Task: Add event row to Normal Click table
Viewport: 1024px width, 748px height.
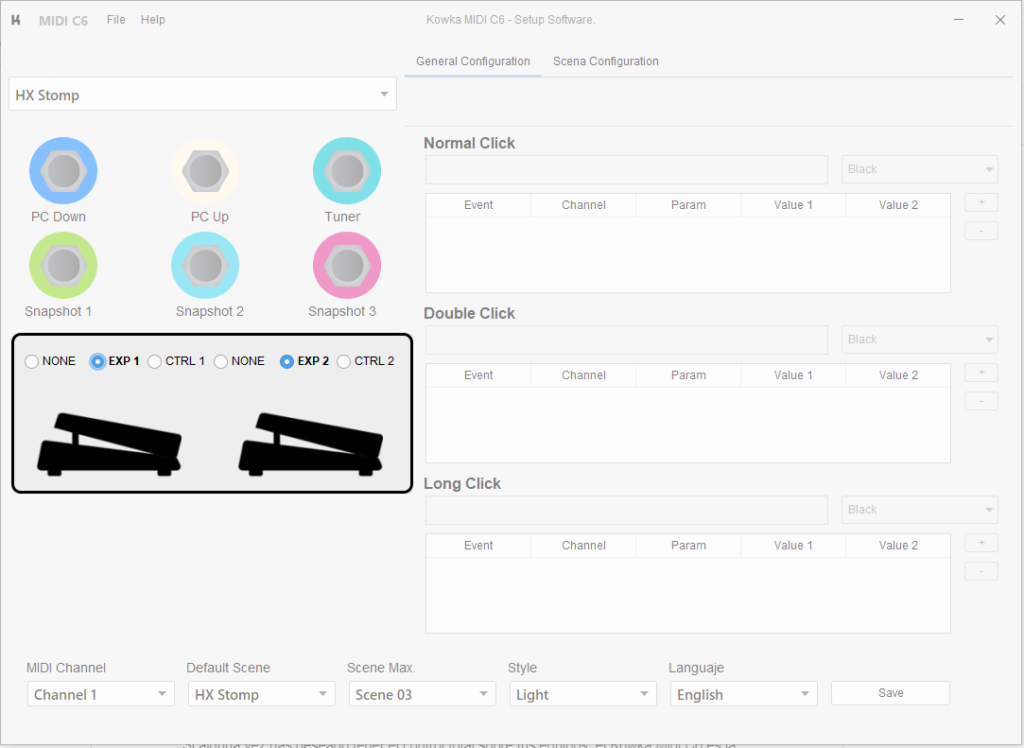Action: click(x=981, y=203)
